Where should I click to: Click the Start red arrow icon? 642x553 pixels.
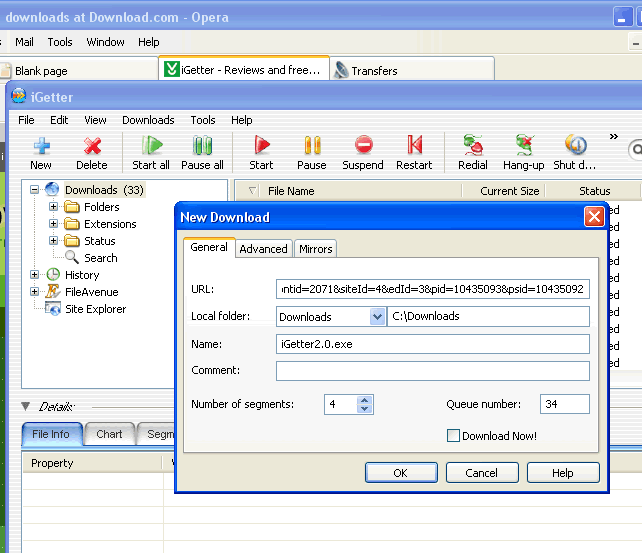click(261, 145)
